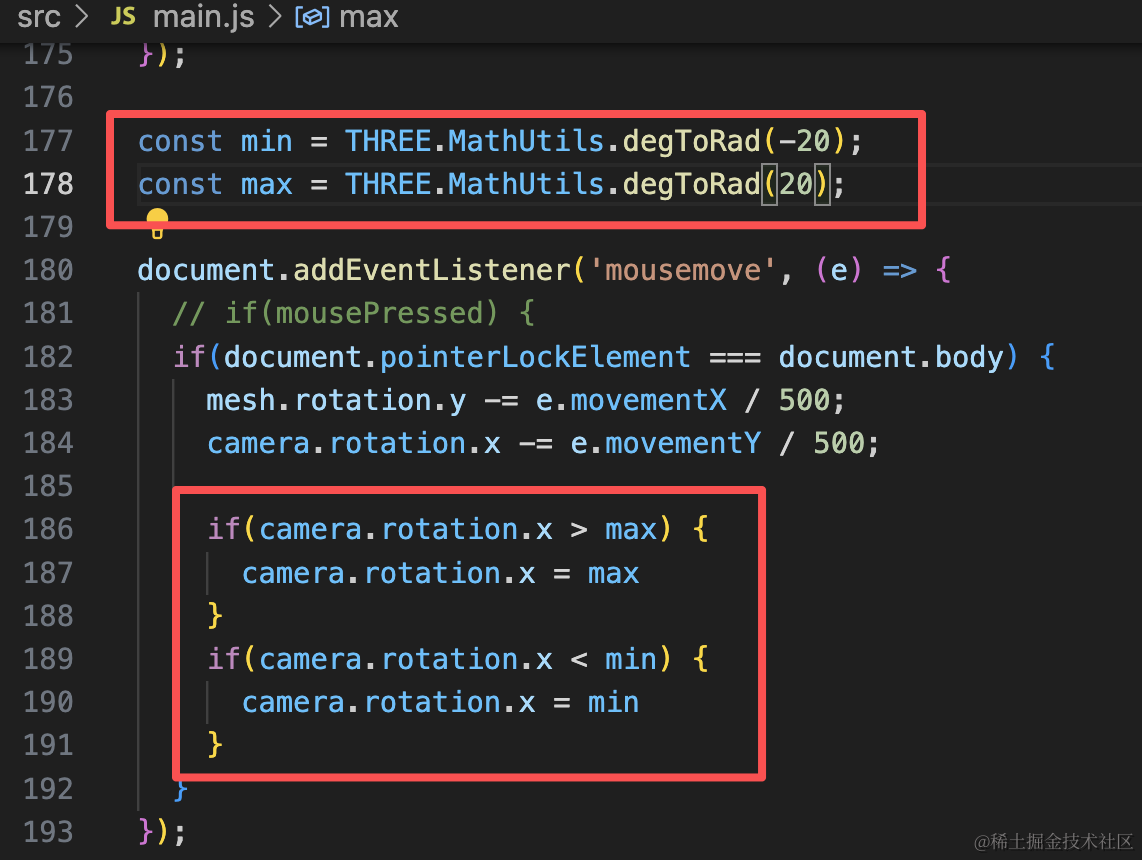Open main.js in the breadcrumb path
This screenshot has height=860, width=1142.
pyautogui.click(x=203, y=17)
